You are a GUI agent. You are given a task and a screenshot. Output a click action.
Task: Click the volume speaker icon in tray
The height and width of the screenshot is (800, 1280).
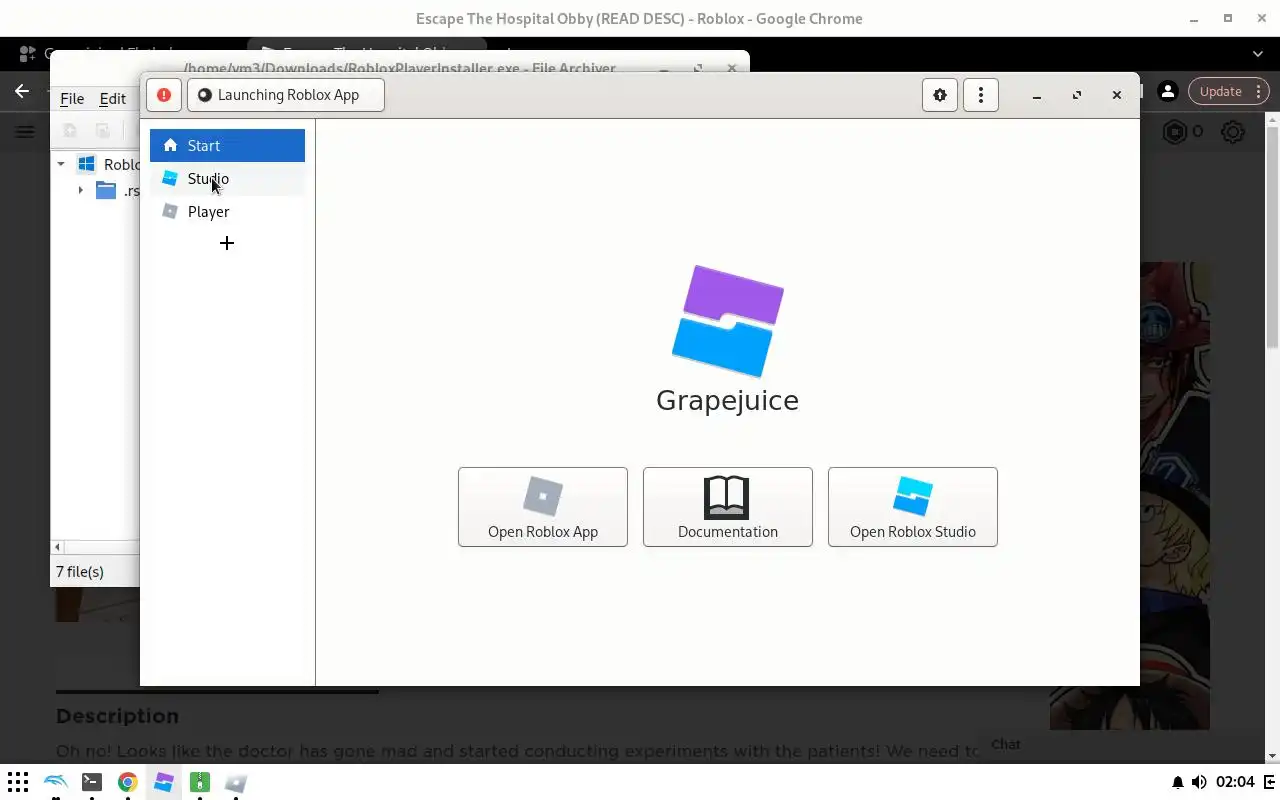[1199, 782]
